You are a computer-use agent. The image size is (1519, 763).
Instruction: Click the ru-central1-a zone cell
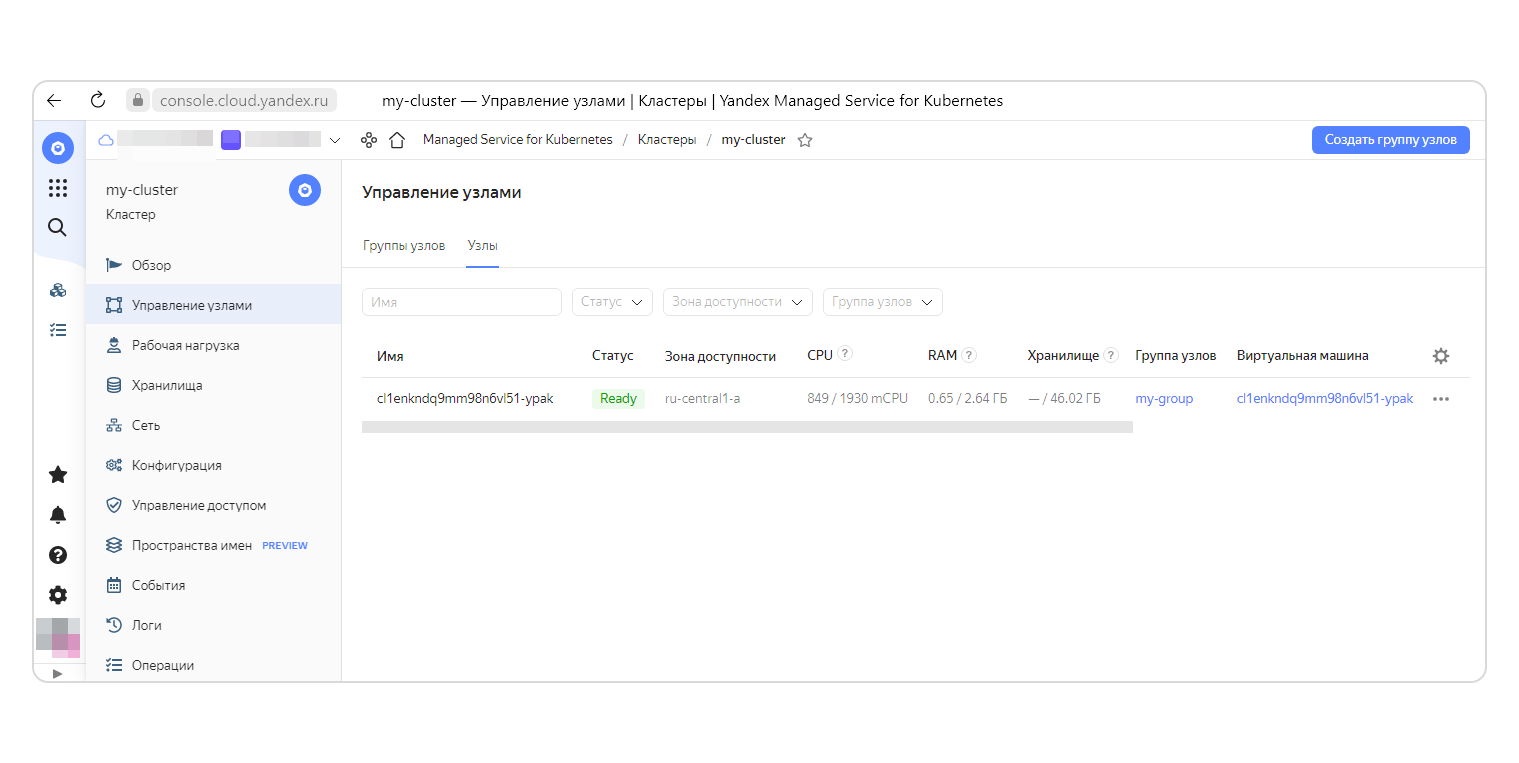[702, 399]
